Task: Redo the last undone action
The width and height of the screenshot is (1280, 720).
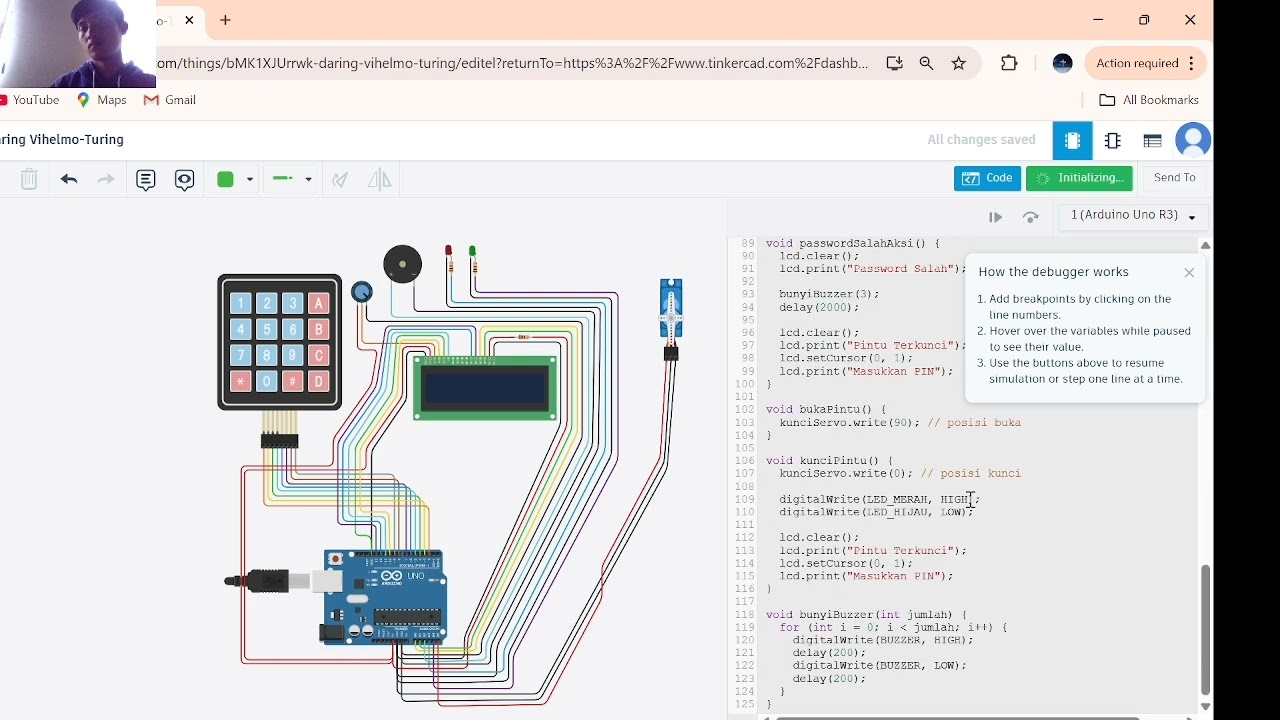Action: (x=106, y=180)
